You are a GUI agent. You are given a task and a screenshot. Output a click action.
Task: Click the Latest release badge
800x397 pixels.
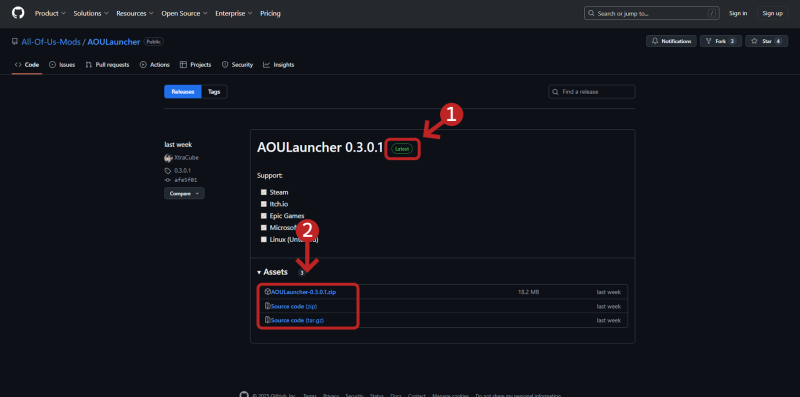pyautogui.click(x=402, y=148)
